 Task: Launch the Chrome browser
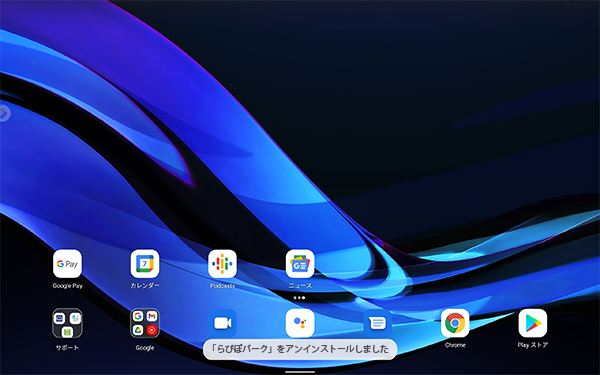[x=455, y=323]
